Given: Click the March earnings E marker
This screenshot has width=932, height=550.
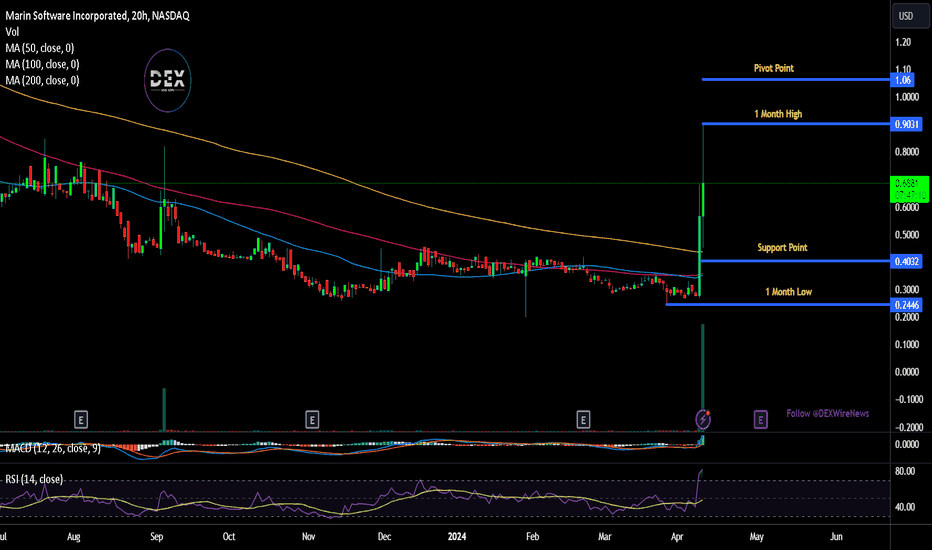Looking at the screenshot, I should (x=583, y=420).
